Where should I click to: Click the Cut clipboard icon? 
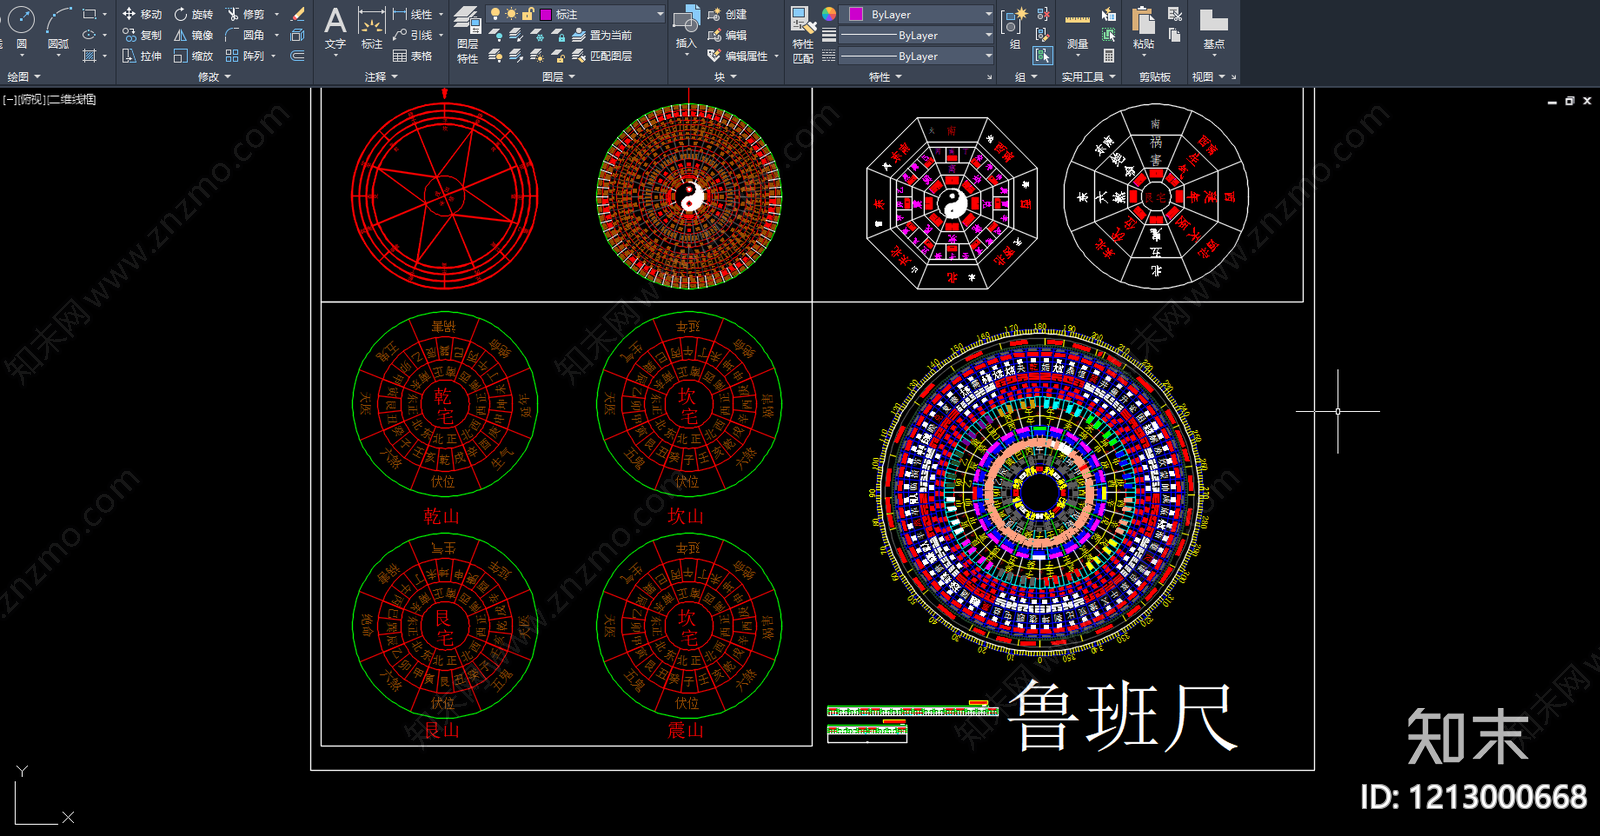[x=1175, y=14]
